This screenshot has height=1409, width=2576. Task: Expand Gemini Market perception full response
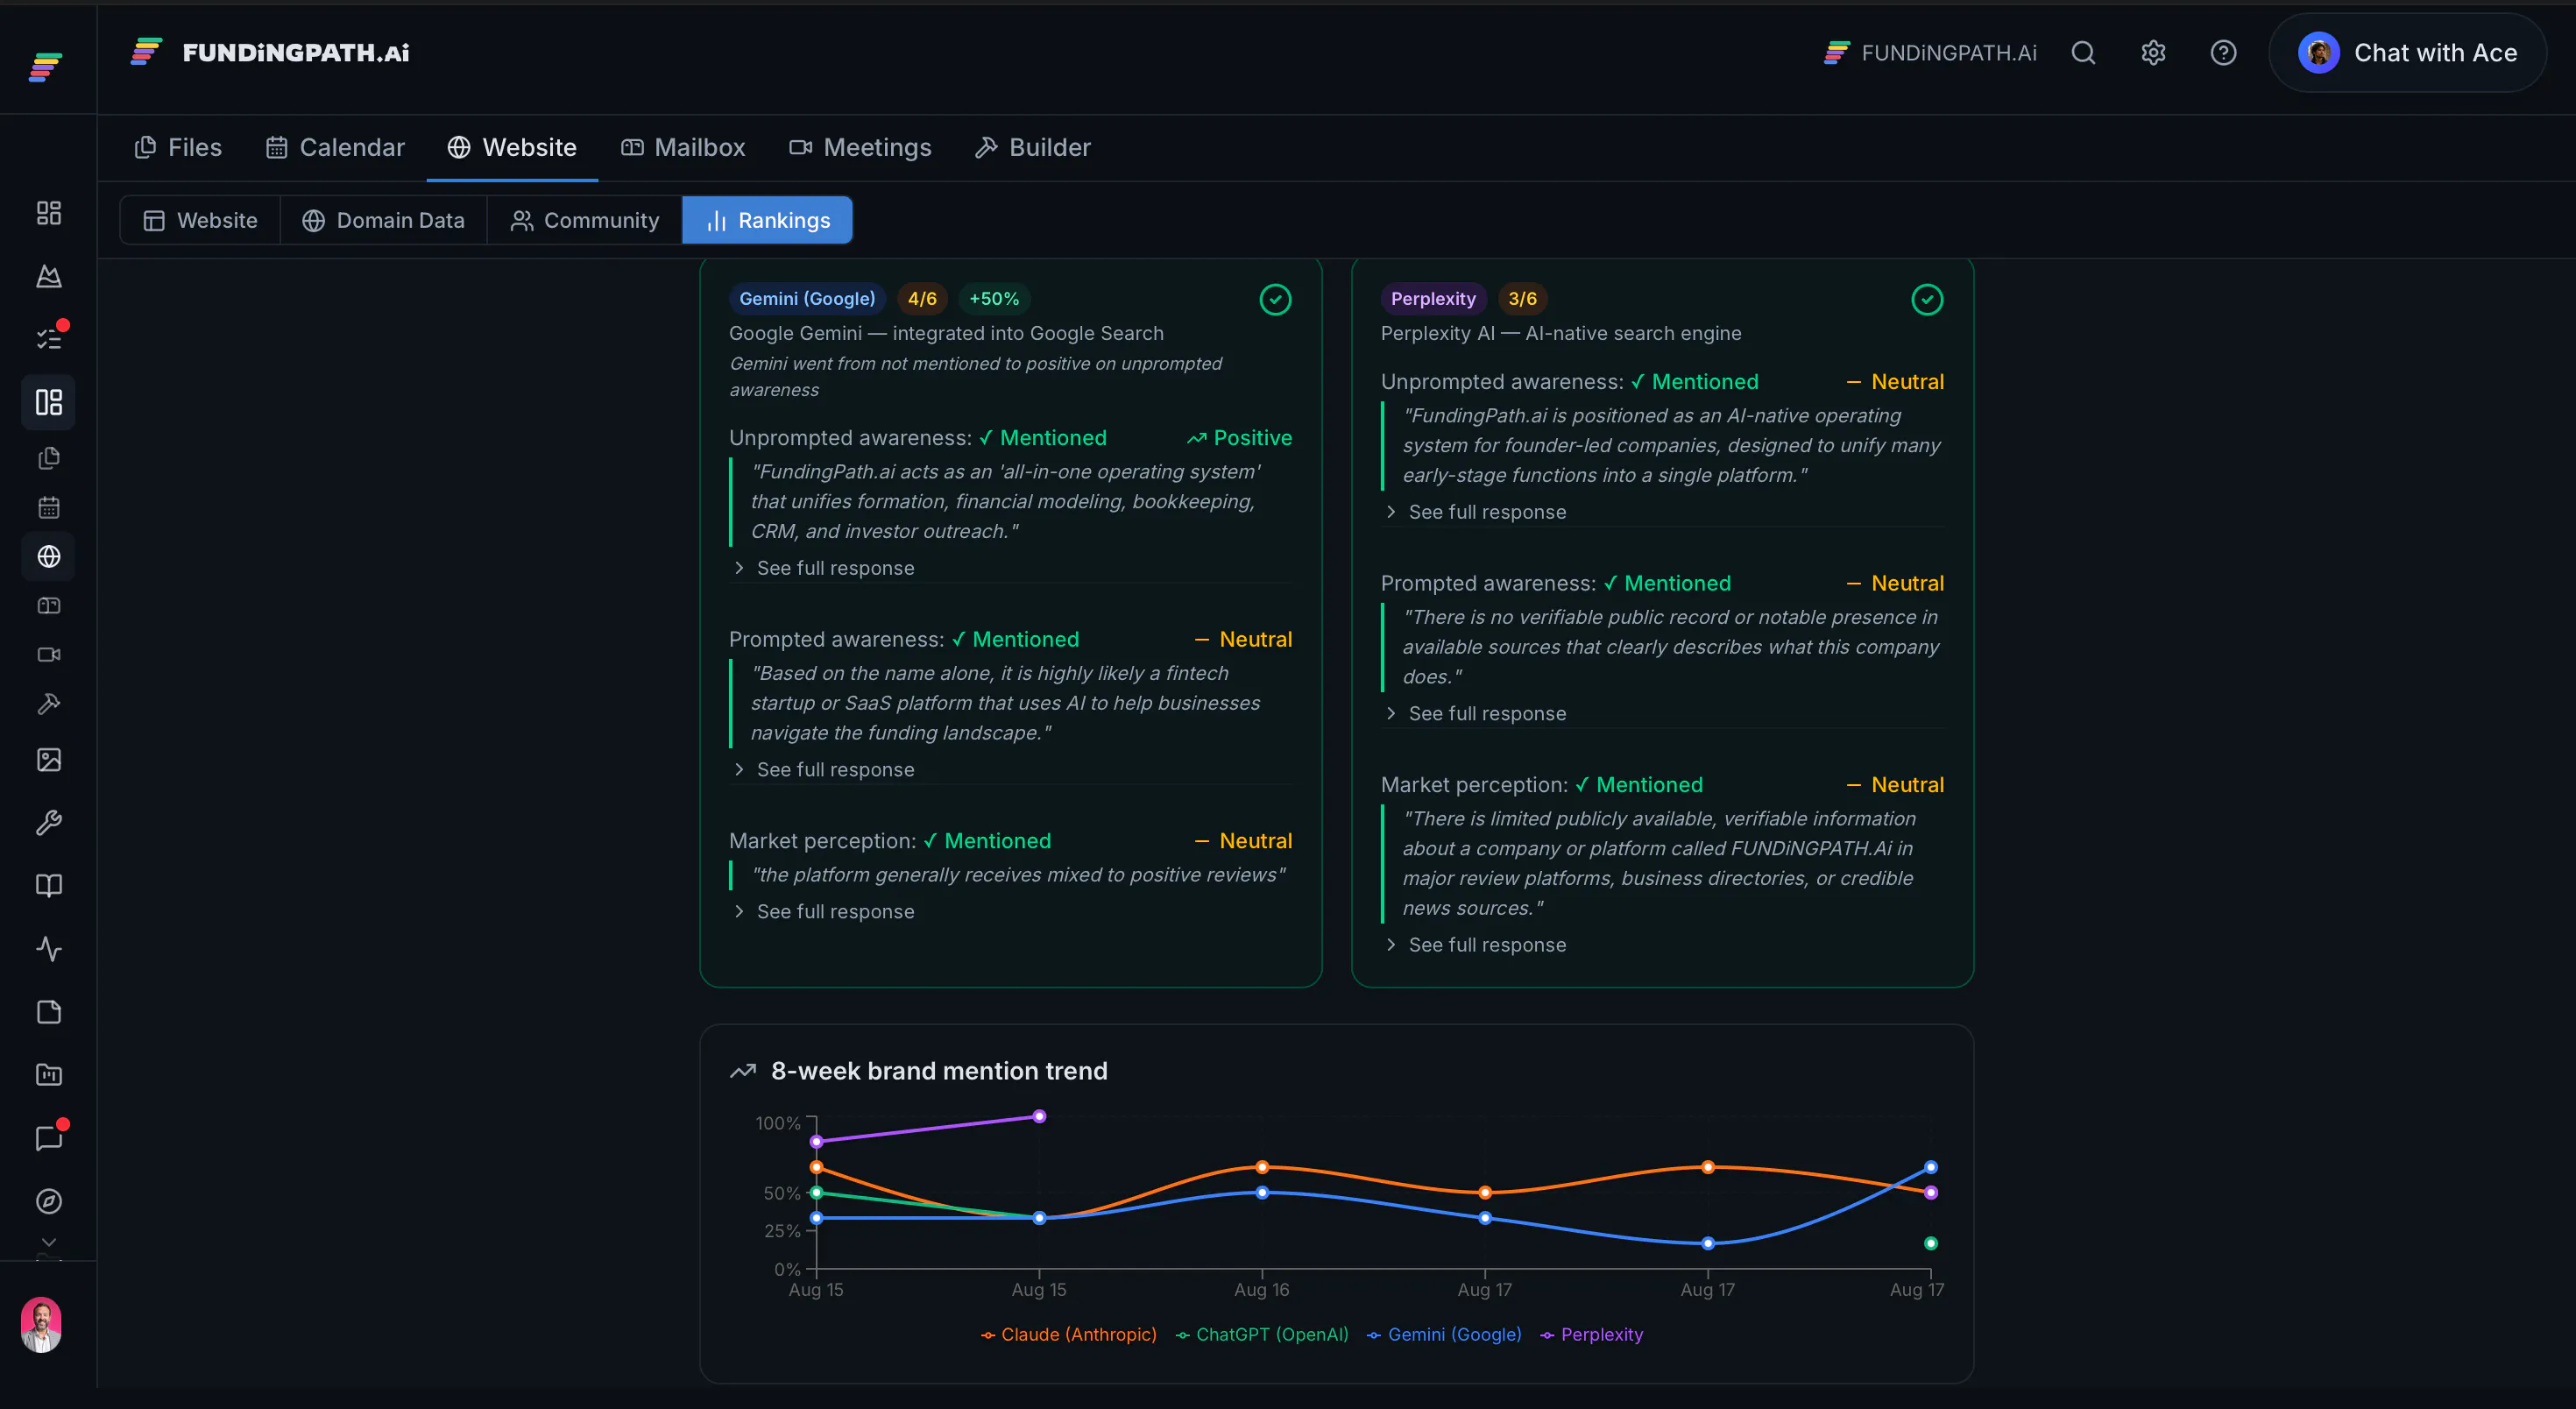point(824,912)
